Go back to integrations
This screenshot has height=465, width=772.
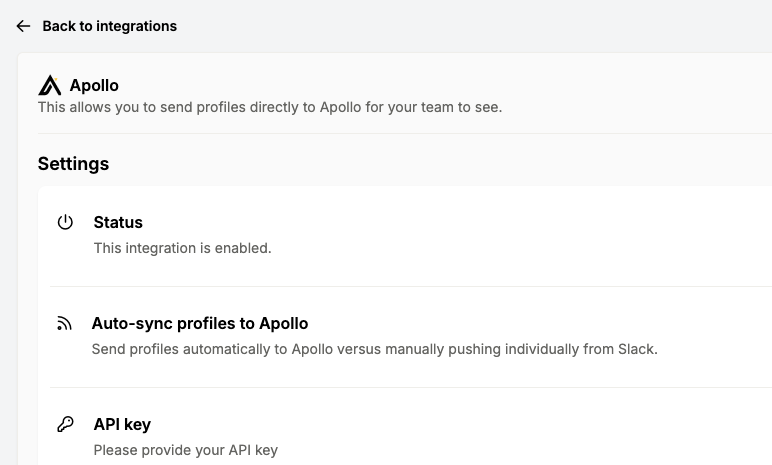point(109,26)
